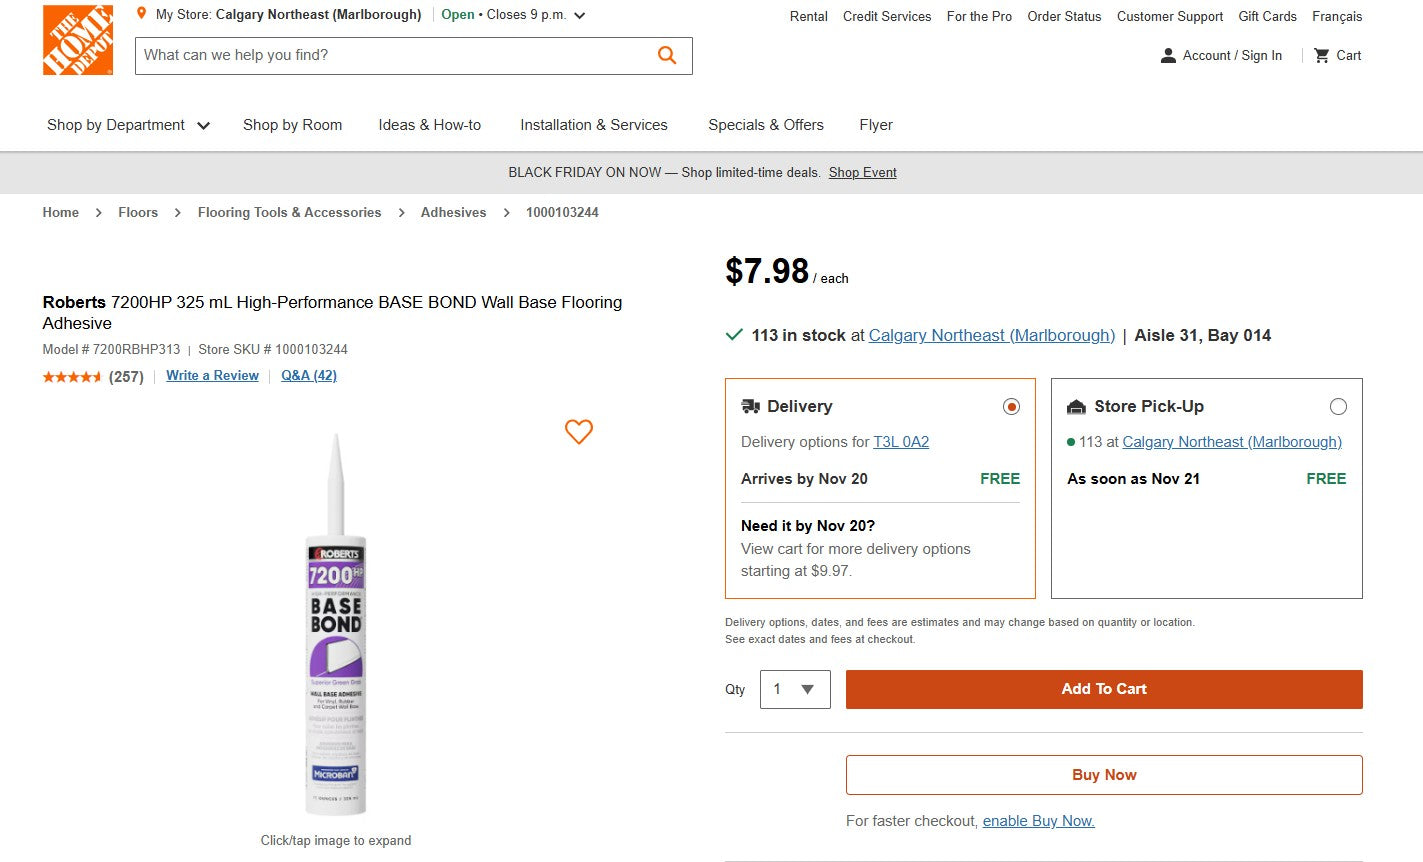Open the Write a Review link

coord(211,375)
